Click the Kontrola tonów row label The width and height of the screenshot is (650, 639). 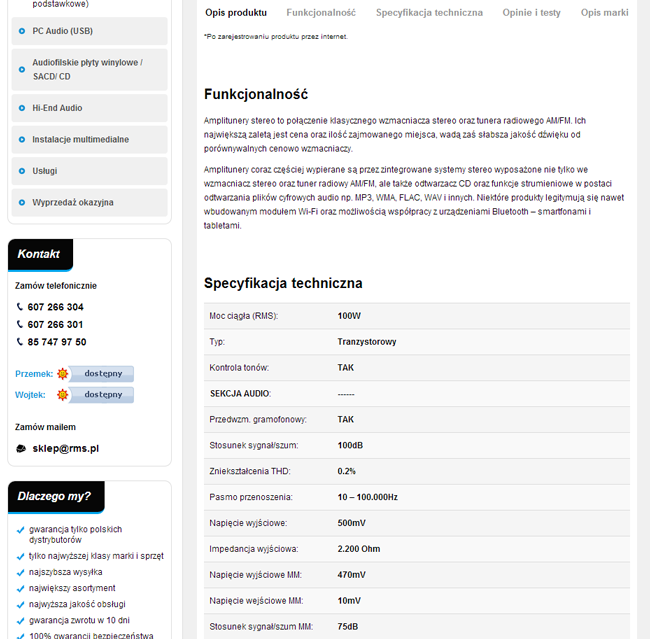239,368
